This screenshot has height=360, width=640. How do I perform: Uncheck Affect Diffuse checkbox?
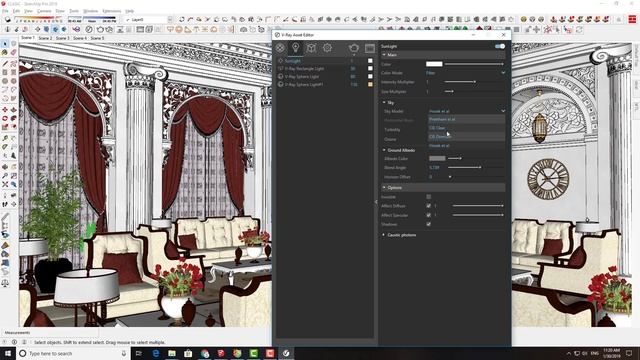[x=429, y=206]
